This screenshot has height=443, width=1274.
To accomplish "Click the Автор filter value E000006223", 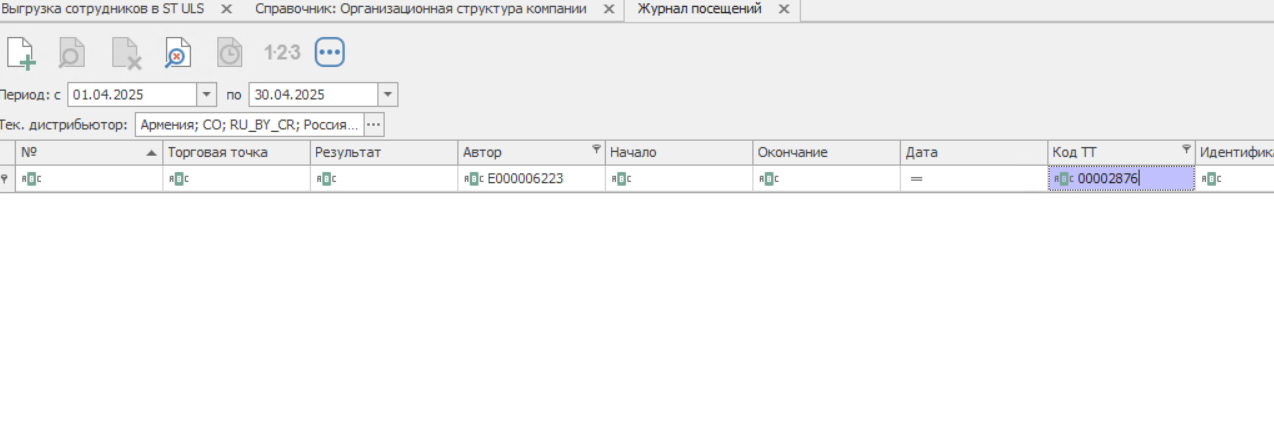I will [527, 179].
